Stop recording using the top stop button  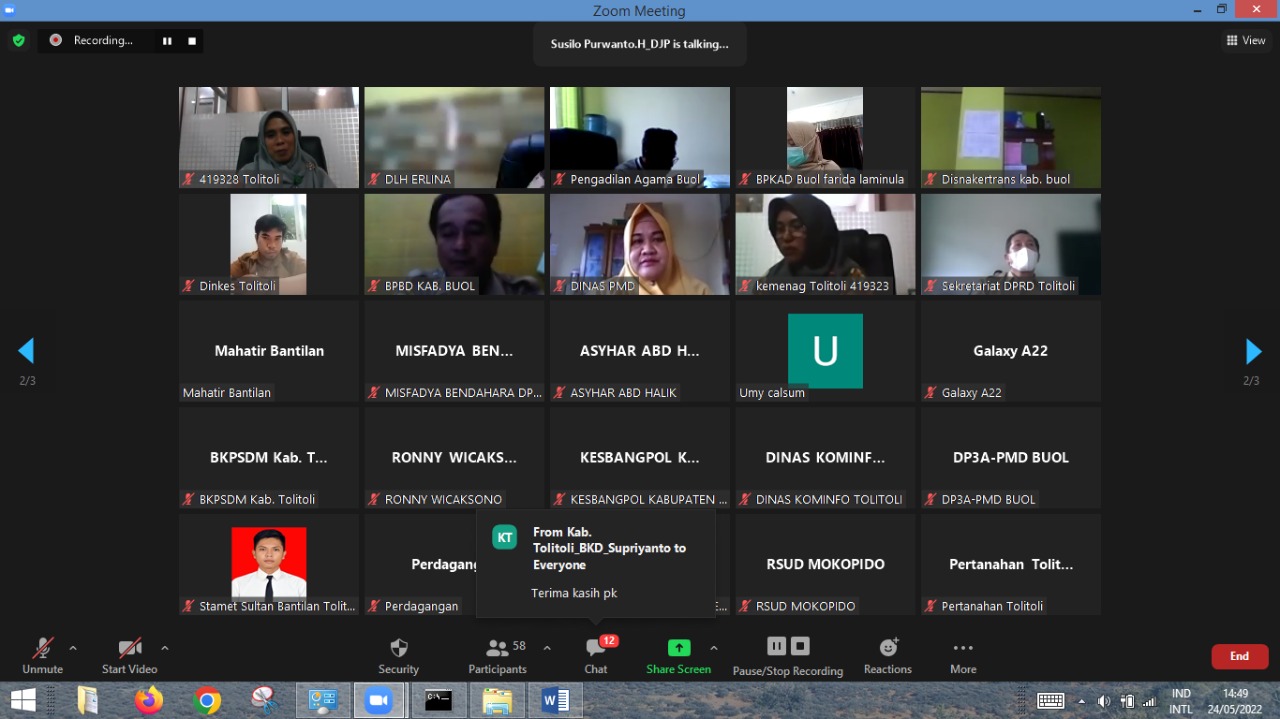point(192,41)
